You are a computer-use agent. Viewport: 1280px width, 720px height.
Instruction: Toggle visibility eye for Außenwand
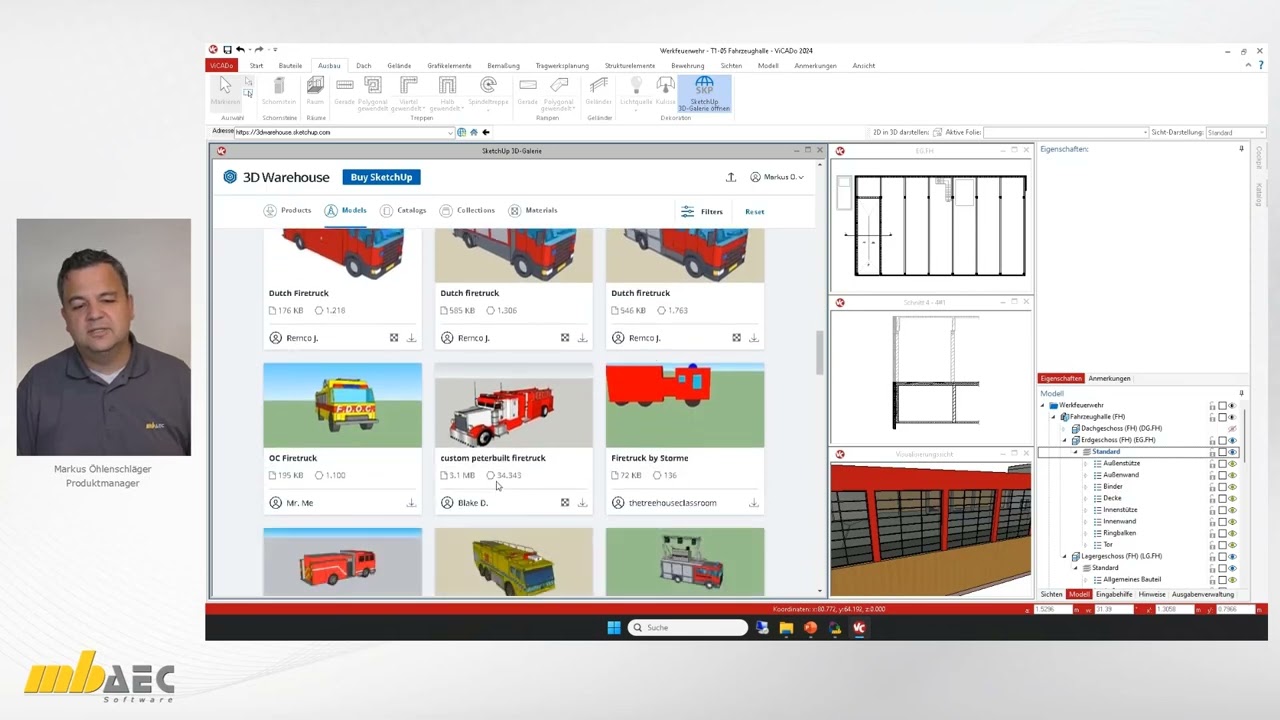tap(1233, 475)
